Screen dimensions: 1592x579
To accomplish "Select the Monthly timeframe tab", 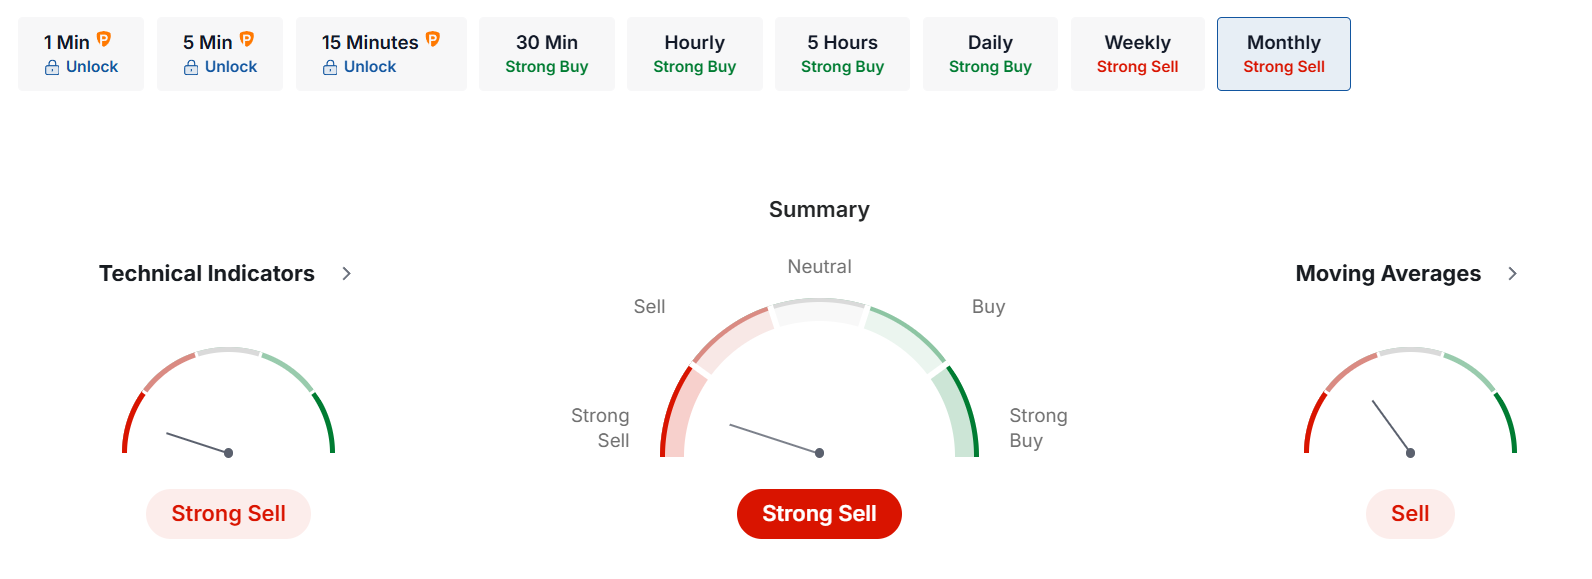I will (x=1283, y=54).
